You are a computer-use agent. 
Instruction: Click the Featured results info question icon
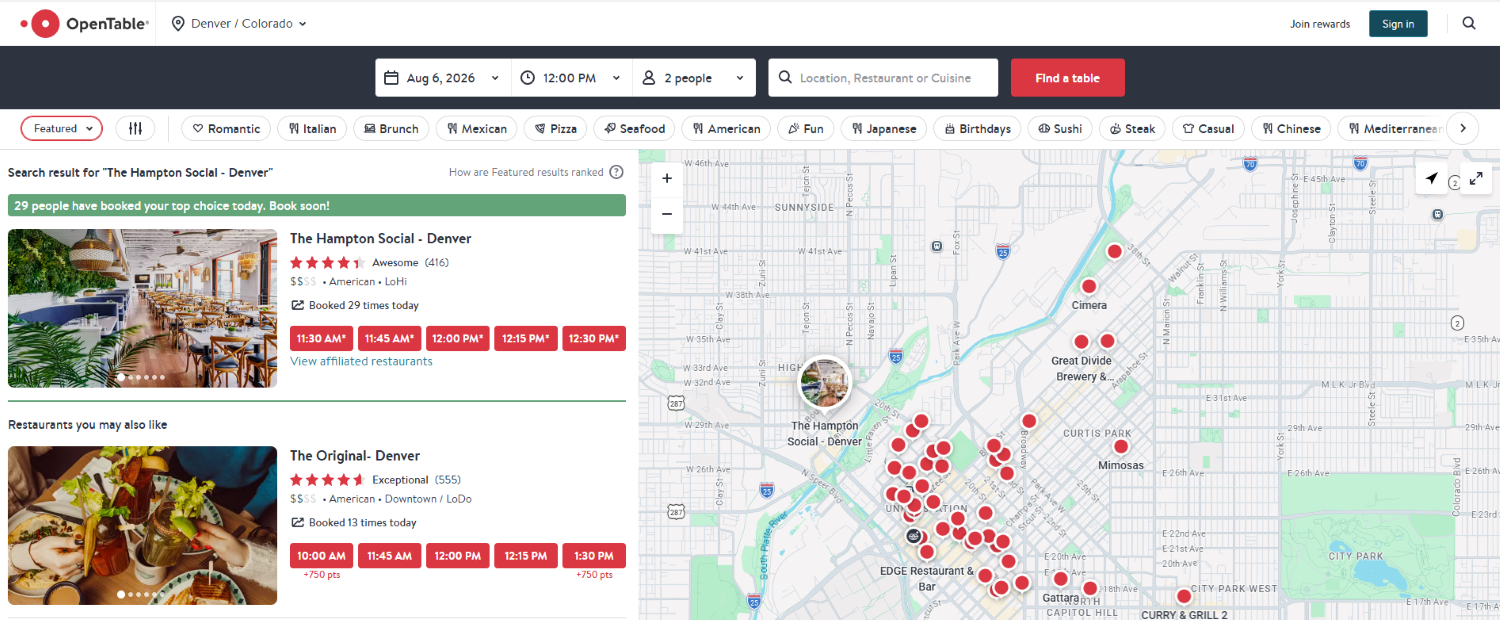click(x=616, y=172)
